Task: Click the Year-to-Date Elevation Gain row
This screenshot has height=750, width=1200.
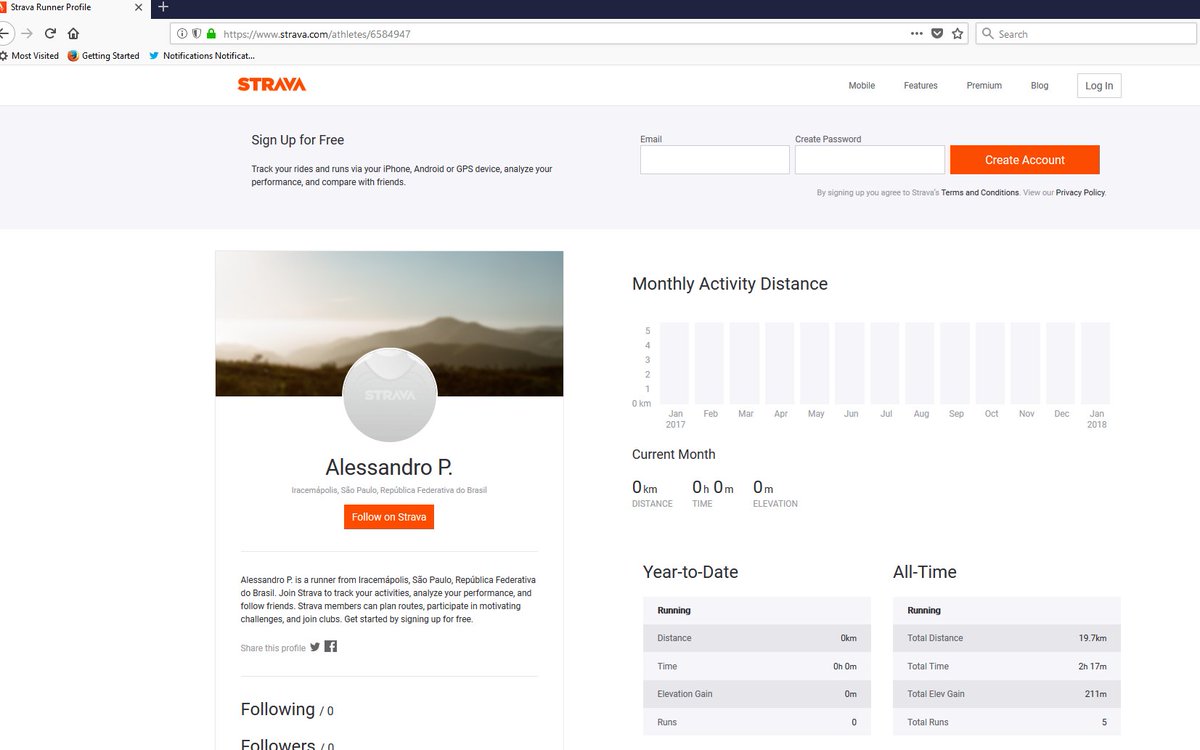Action: tap(757, 694)
